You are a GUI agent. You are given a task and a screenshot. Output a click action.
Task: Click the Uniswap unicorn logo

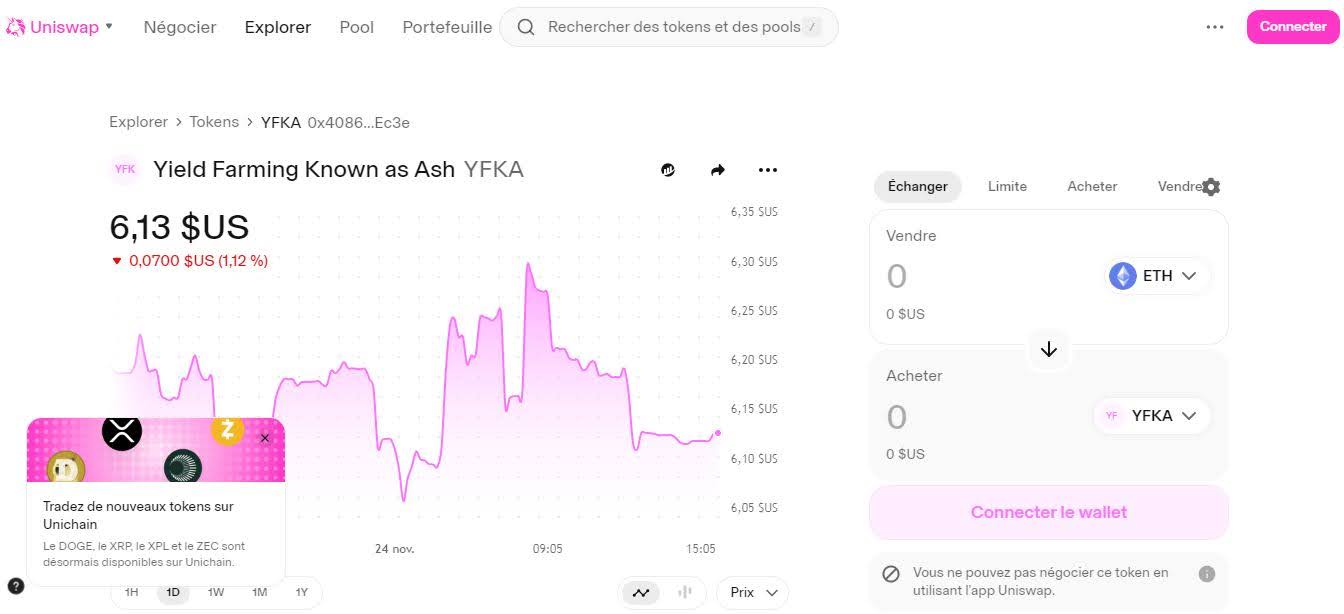point(16,27)
